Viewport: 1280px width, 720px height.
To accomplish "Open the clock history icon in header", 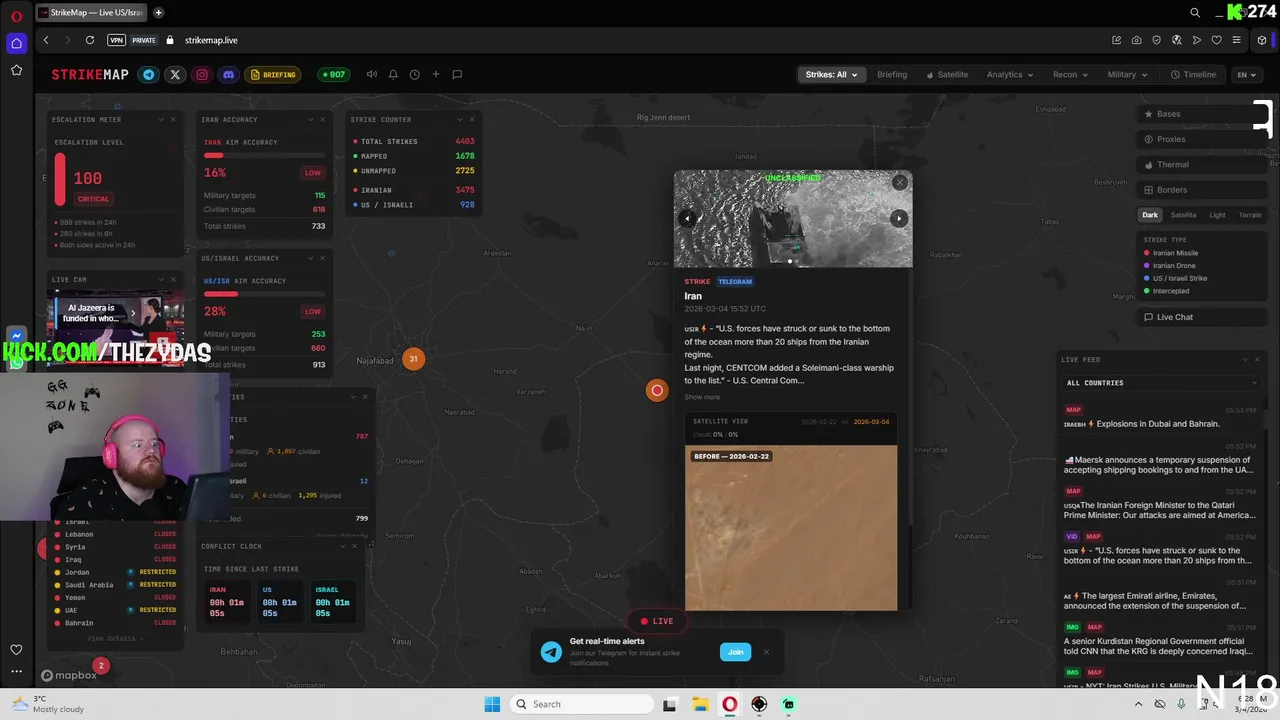I will (x=414, y=74).
